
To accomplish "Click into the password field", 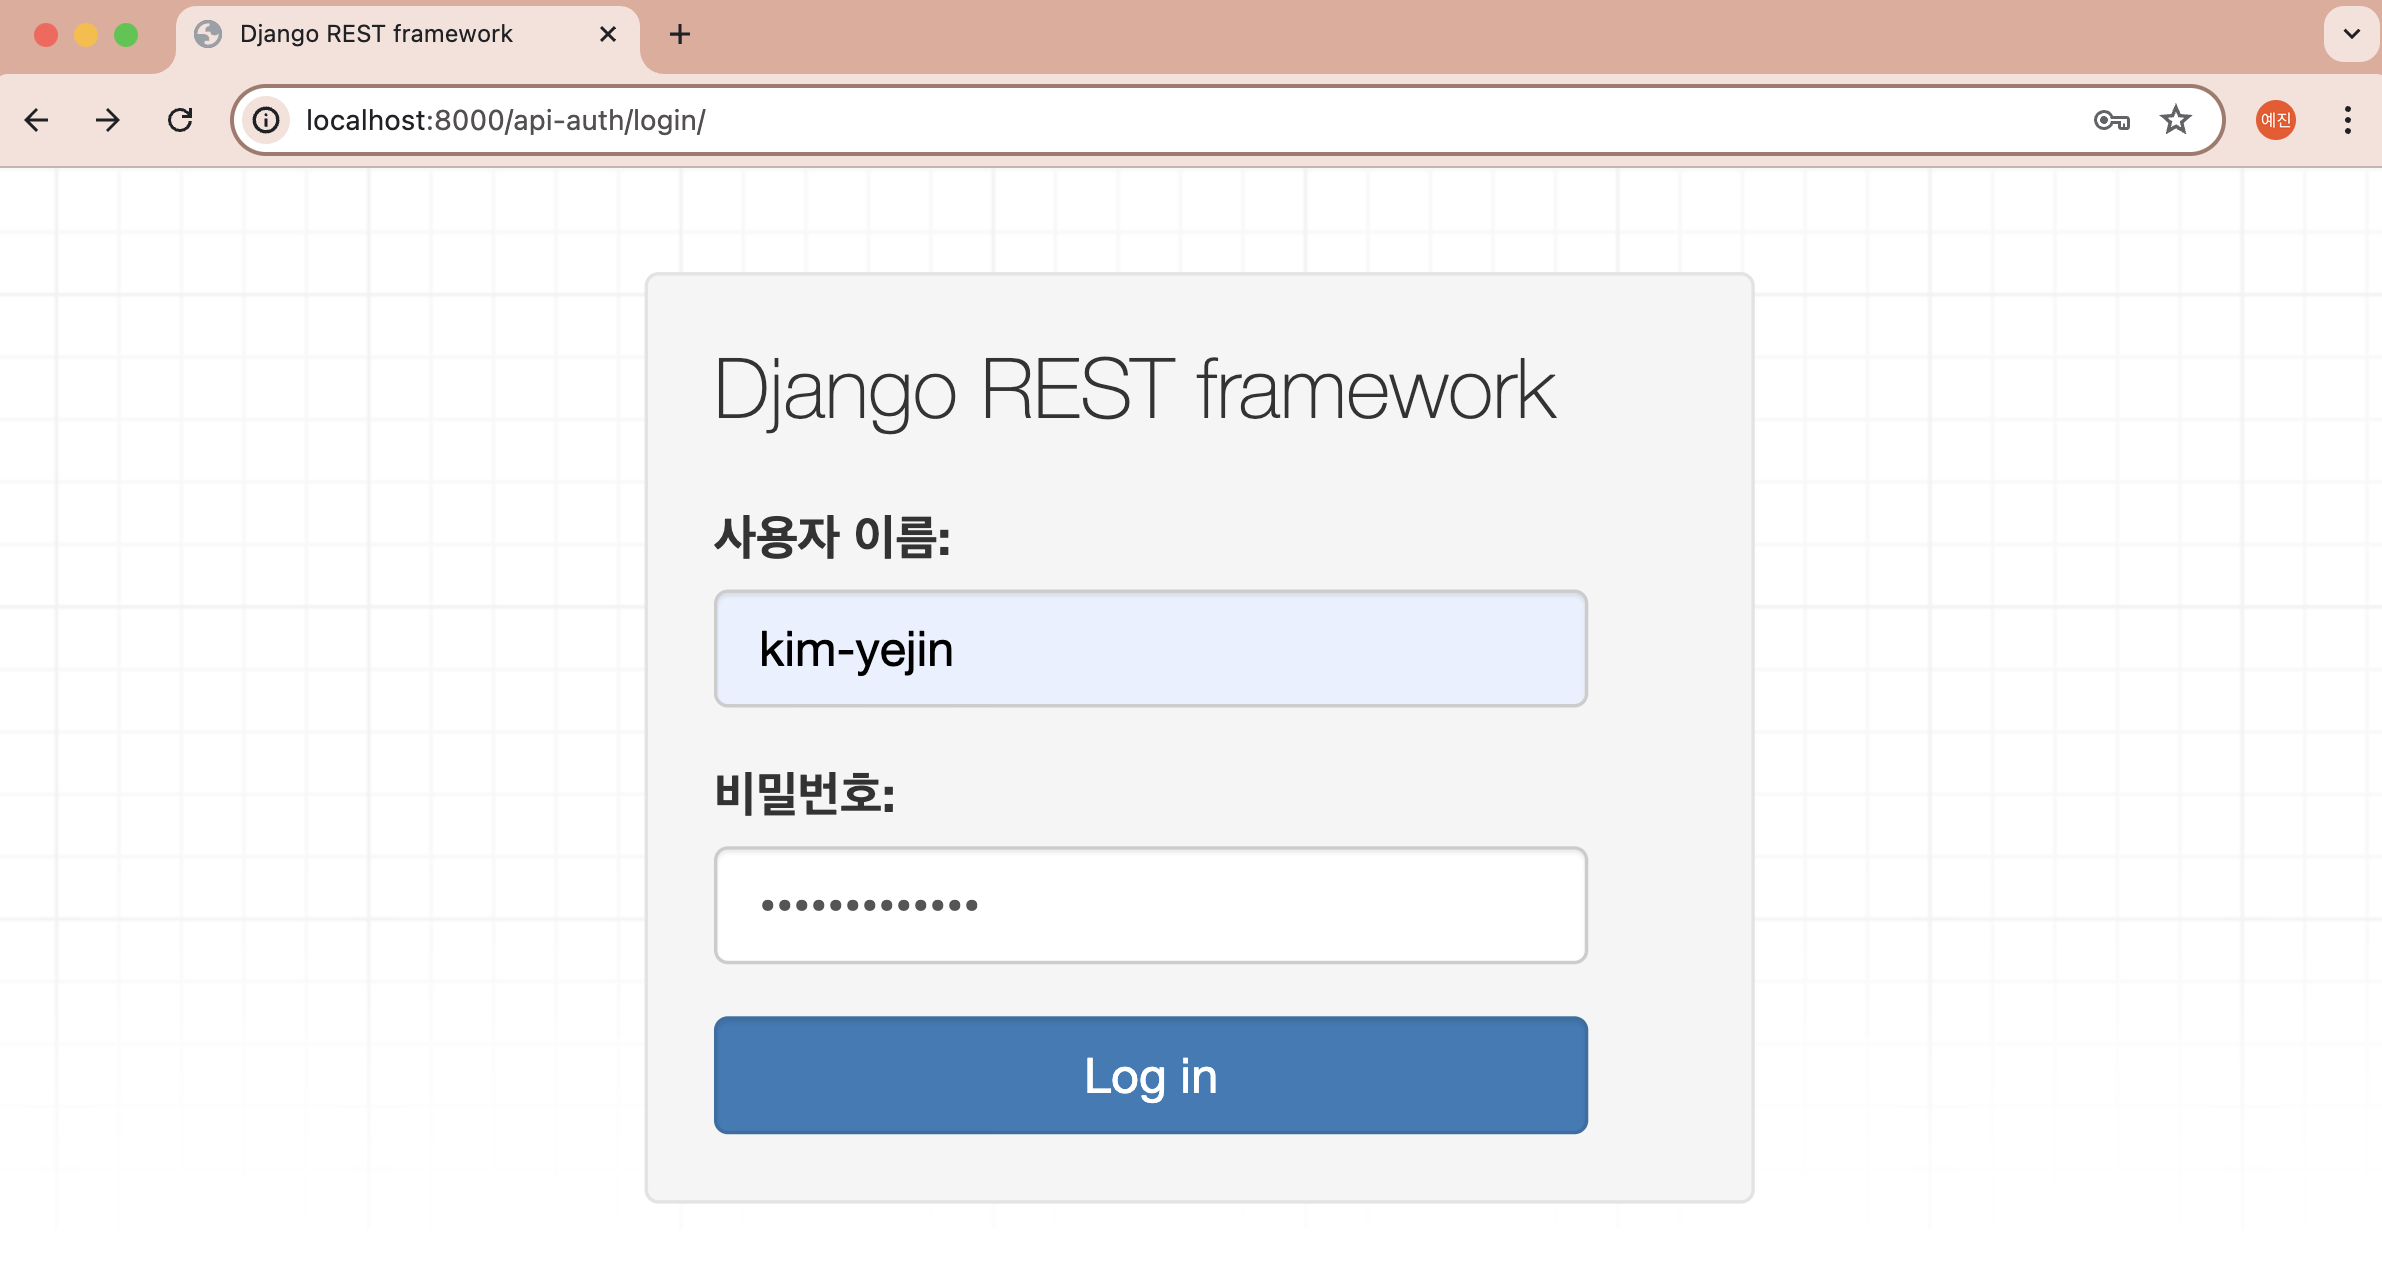I will coord(1150,905).
